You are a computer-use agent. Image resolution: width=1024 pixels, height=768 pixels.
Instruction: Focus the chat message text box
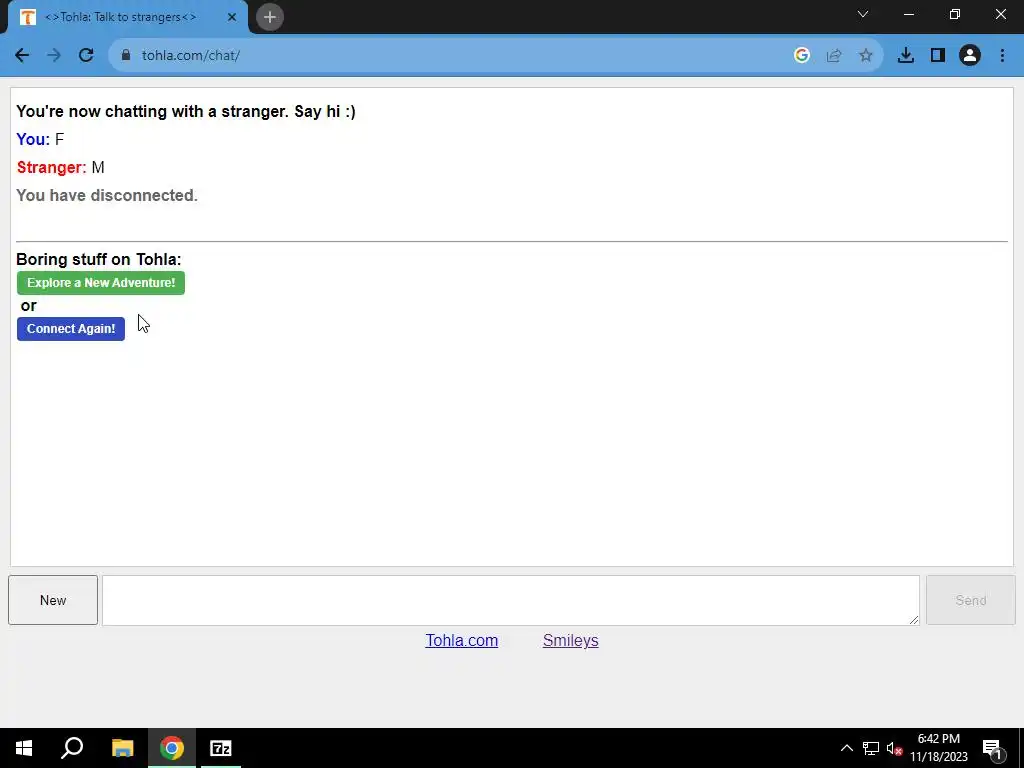(x=511, y=600)
